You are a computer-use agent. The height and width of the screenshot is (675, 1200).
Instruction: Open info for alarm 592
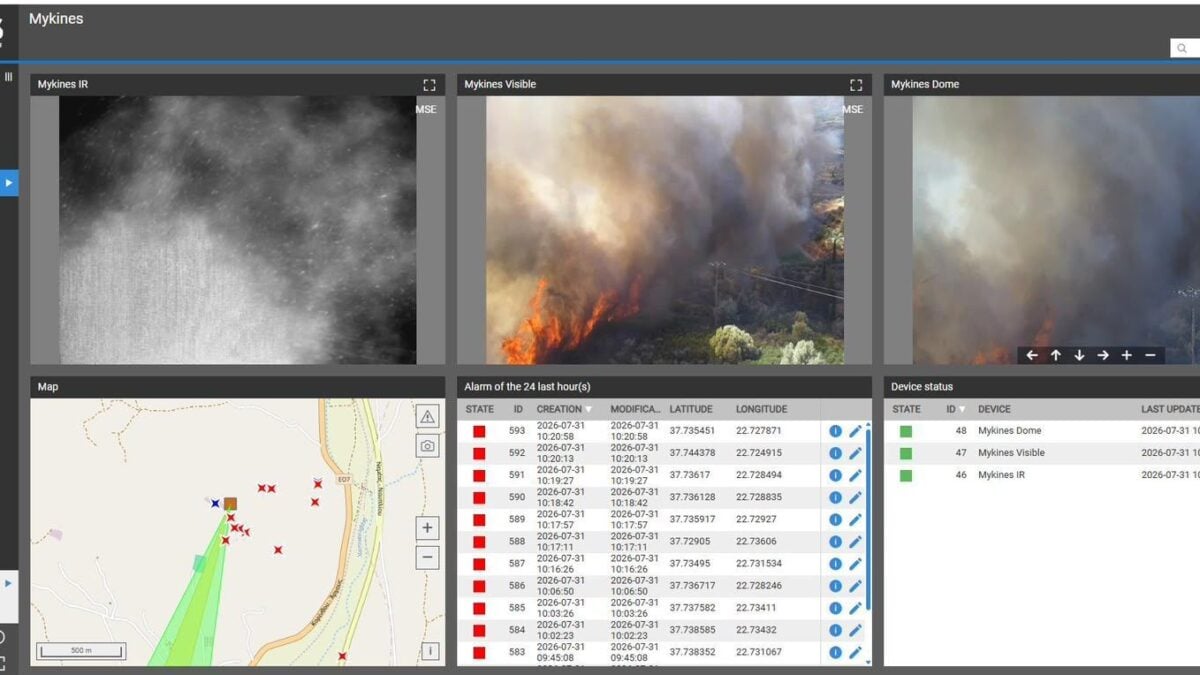835,453
